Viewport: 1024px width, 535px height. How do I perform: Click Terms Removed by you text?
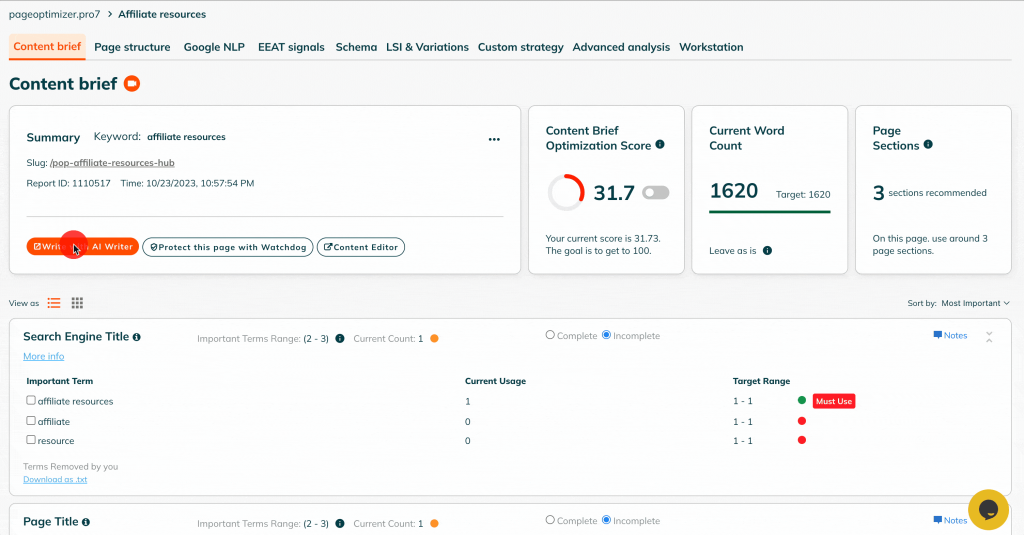pos(71,466)
